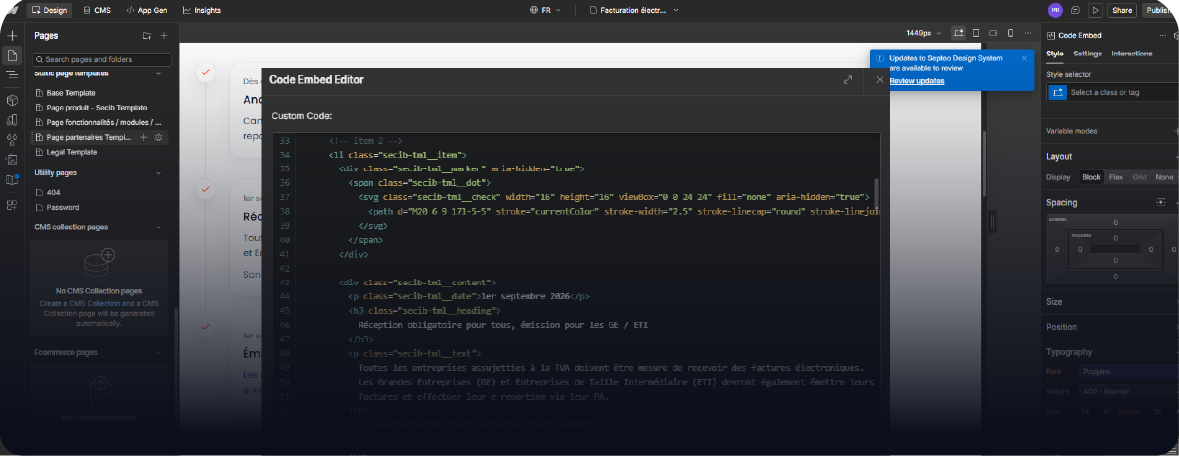Open the FR locale dropdown

pos(545,10)
